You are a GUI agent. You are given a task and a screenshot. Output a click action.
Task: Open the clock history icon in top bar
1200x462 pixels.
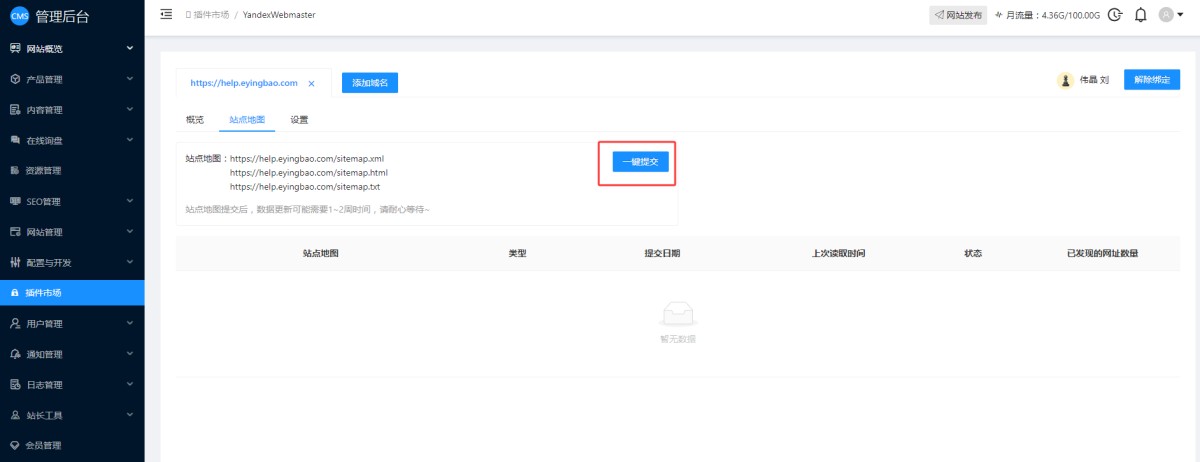click(x=1115, y=15)
